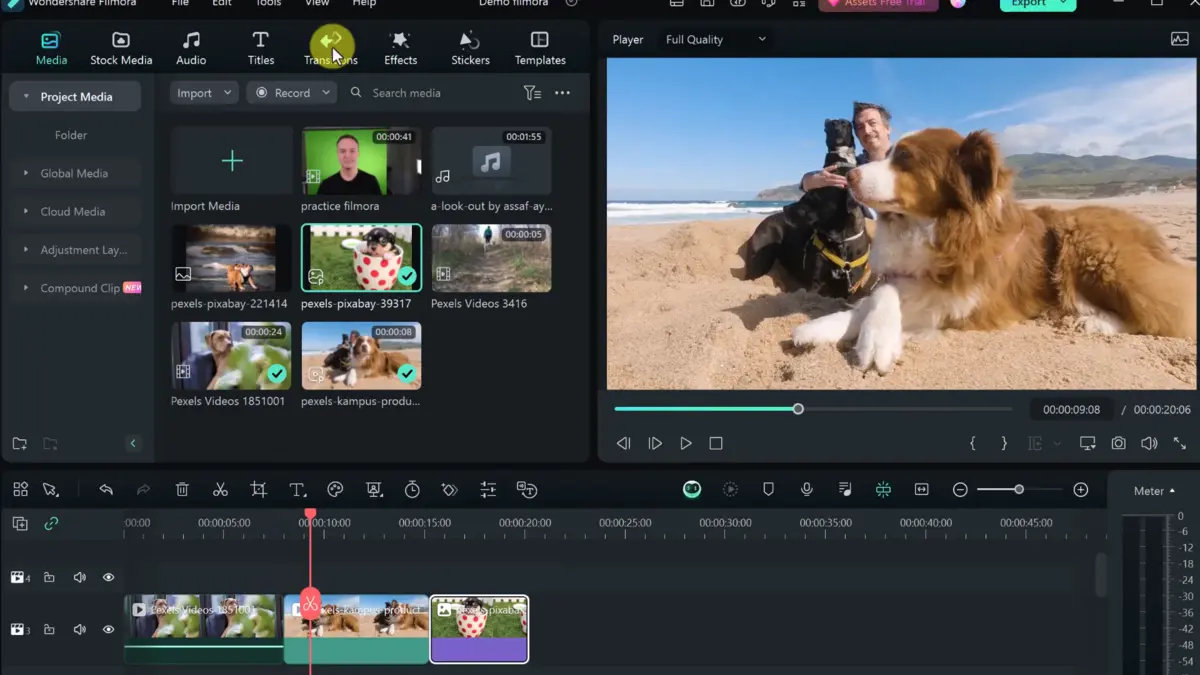Toggle visibility of the bottom video track

click(x=108, y=629)
